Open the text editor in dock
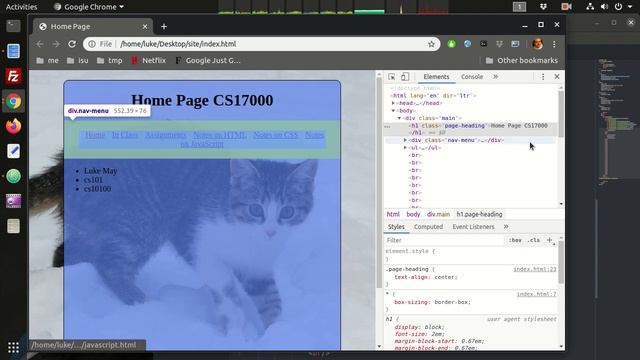 point(13,151)
